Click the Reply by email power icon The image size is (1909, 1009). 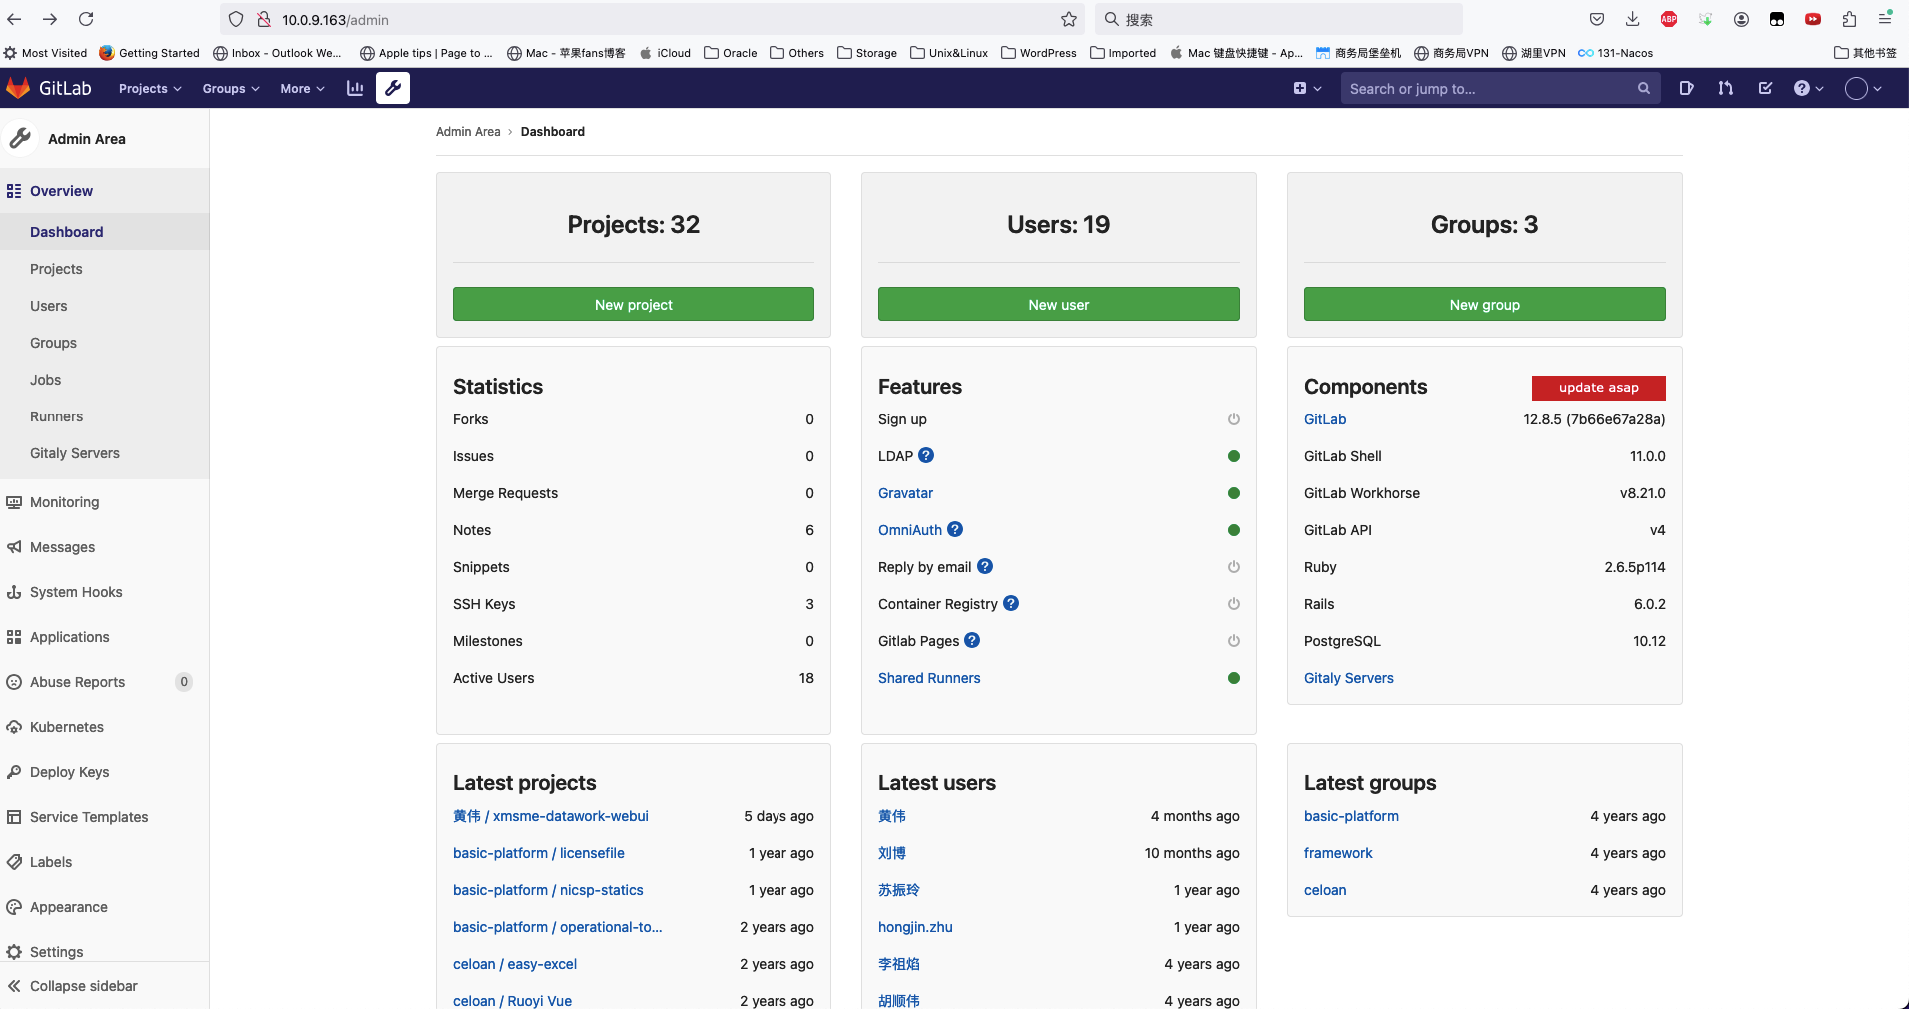[1233, 567]
